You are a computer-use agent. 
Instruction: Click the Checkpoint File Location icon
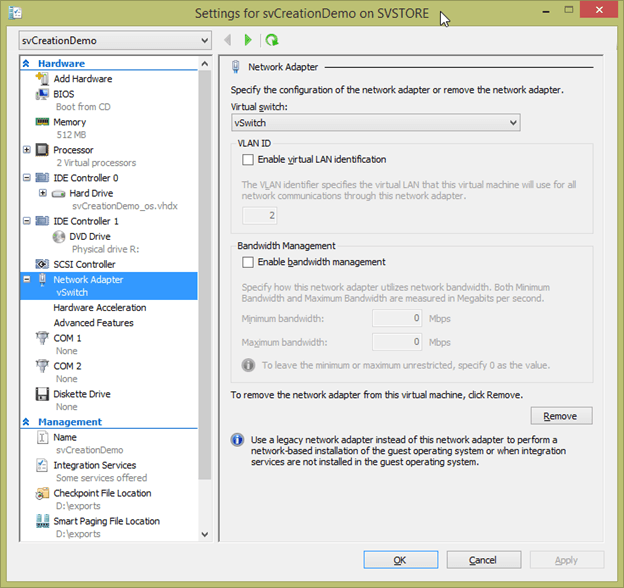tap(42, 493)
